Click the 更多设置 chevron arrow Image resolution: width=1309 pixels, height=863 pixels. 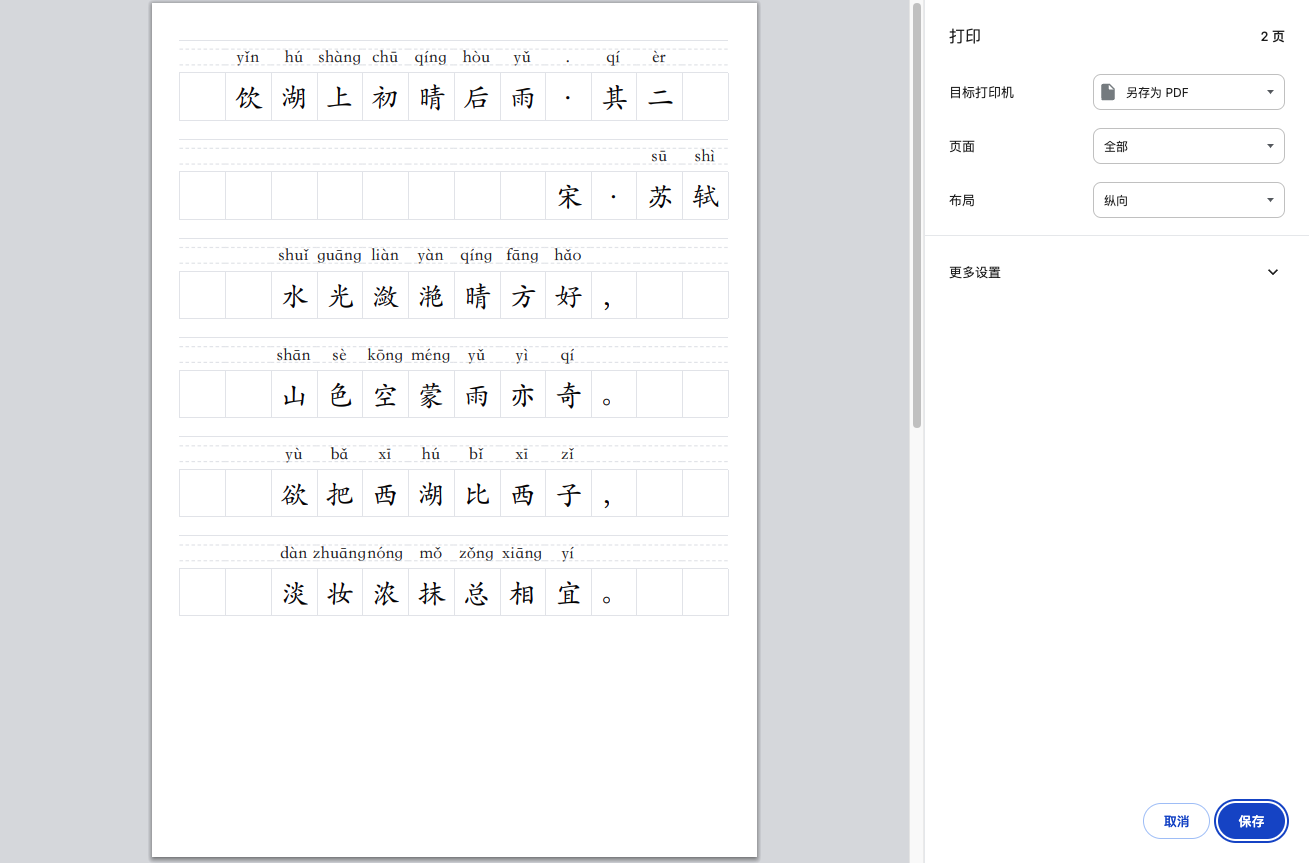pyautogui.click(x=1272, y=272)
